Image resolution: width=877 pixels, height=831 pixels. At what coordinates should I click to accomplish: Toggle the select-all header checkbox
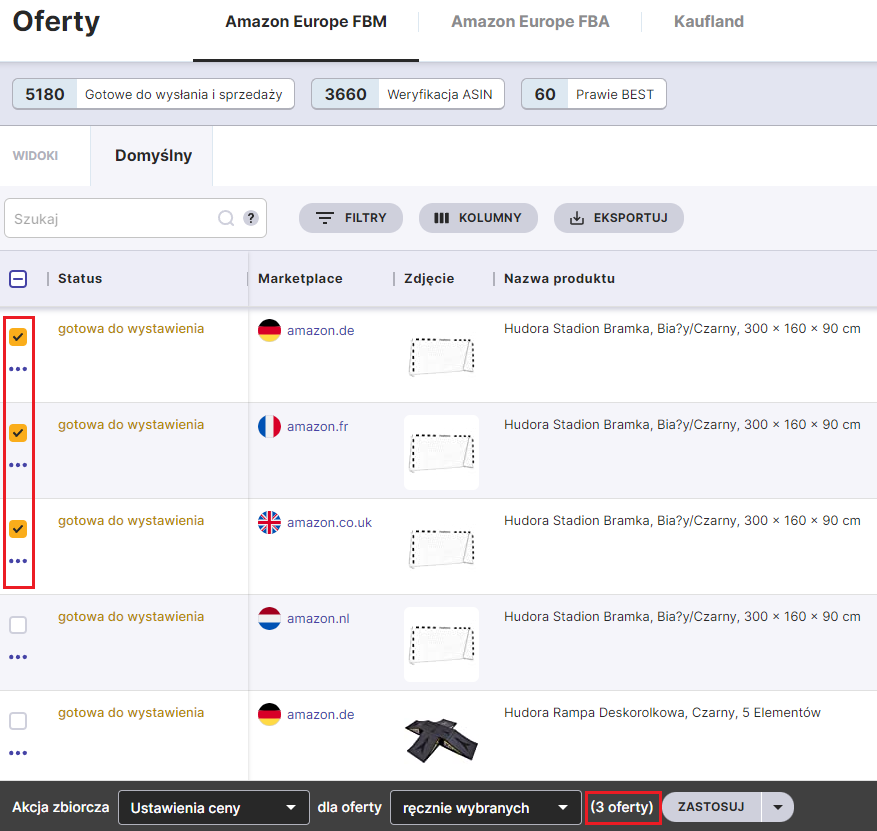click(x=18, y=278)
